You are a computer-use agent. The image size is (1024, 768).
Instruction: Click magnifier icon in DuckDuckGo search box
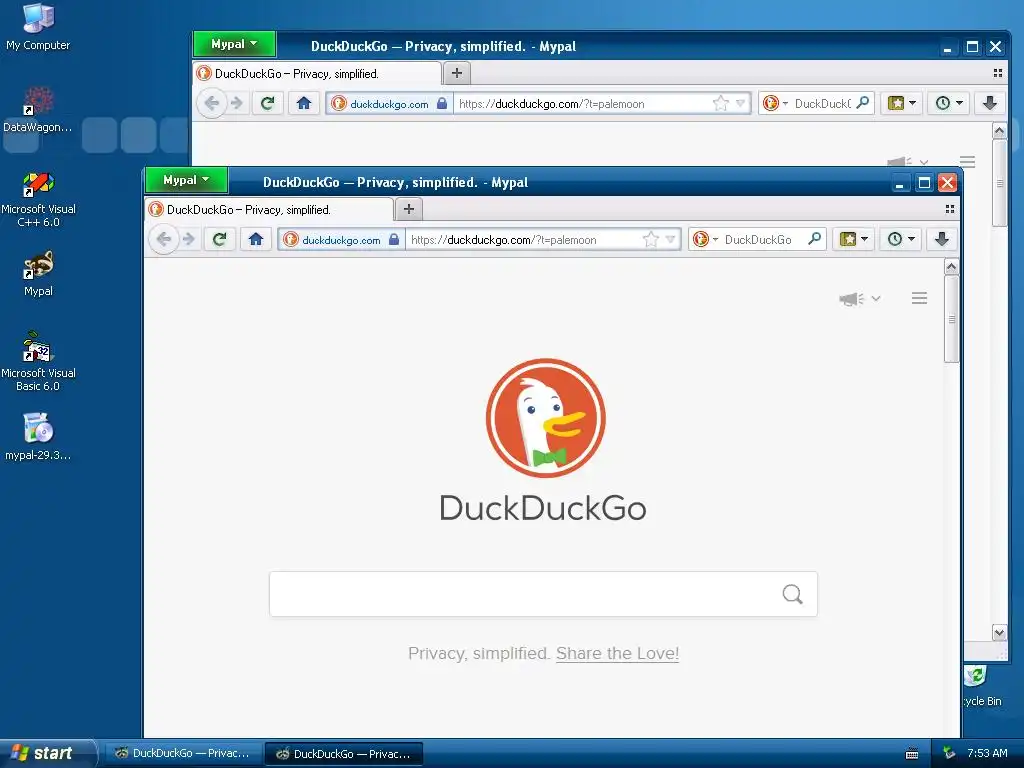coord(792,594)
